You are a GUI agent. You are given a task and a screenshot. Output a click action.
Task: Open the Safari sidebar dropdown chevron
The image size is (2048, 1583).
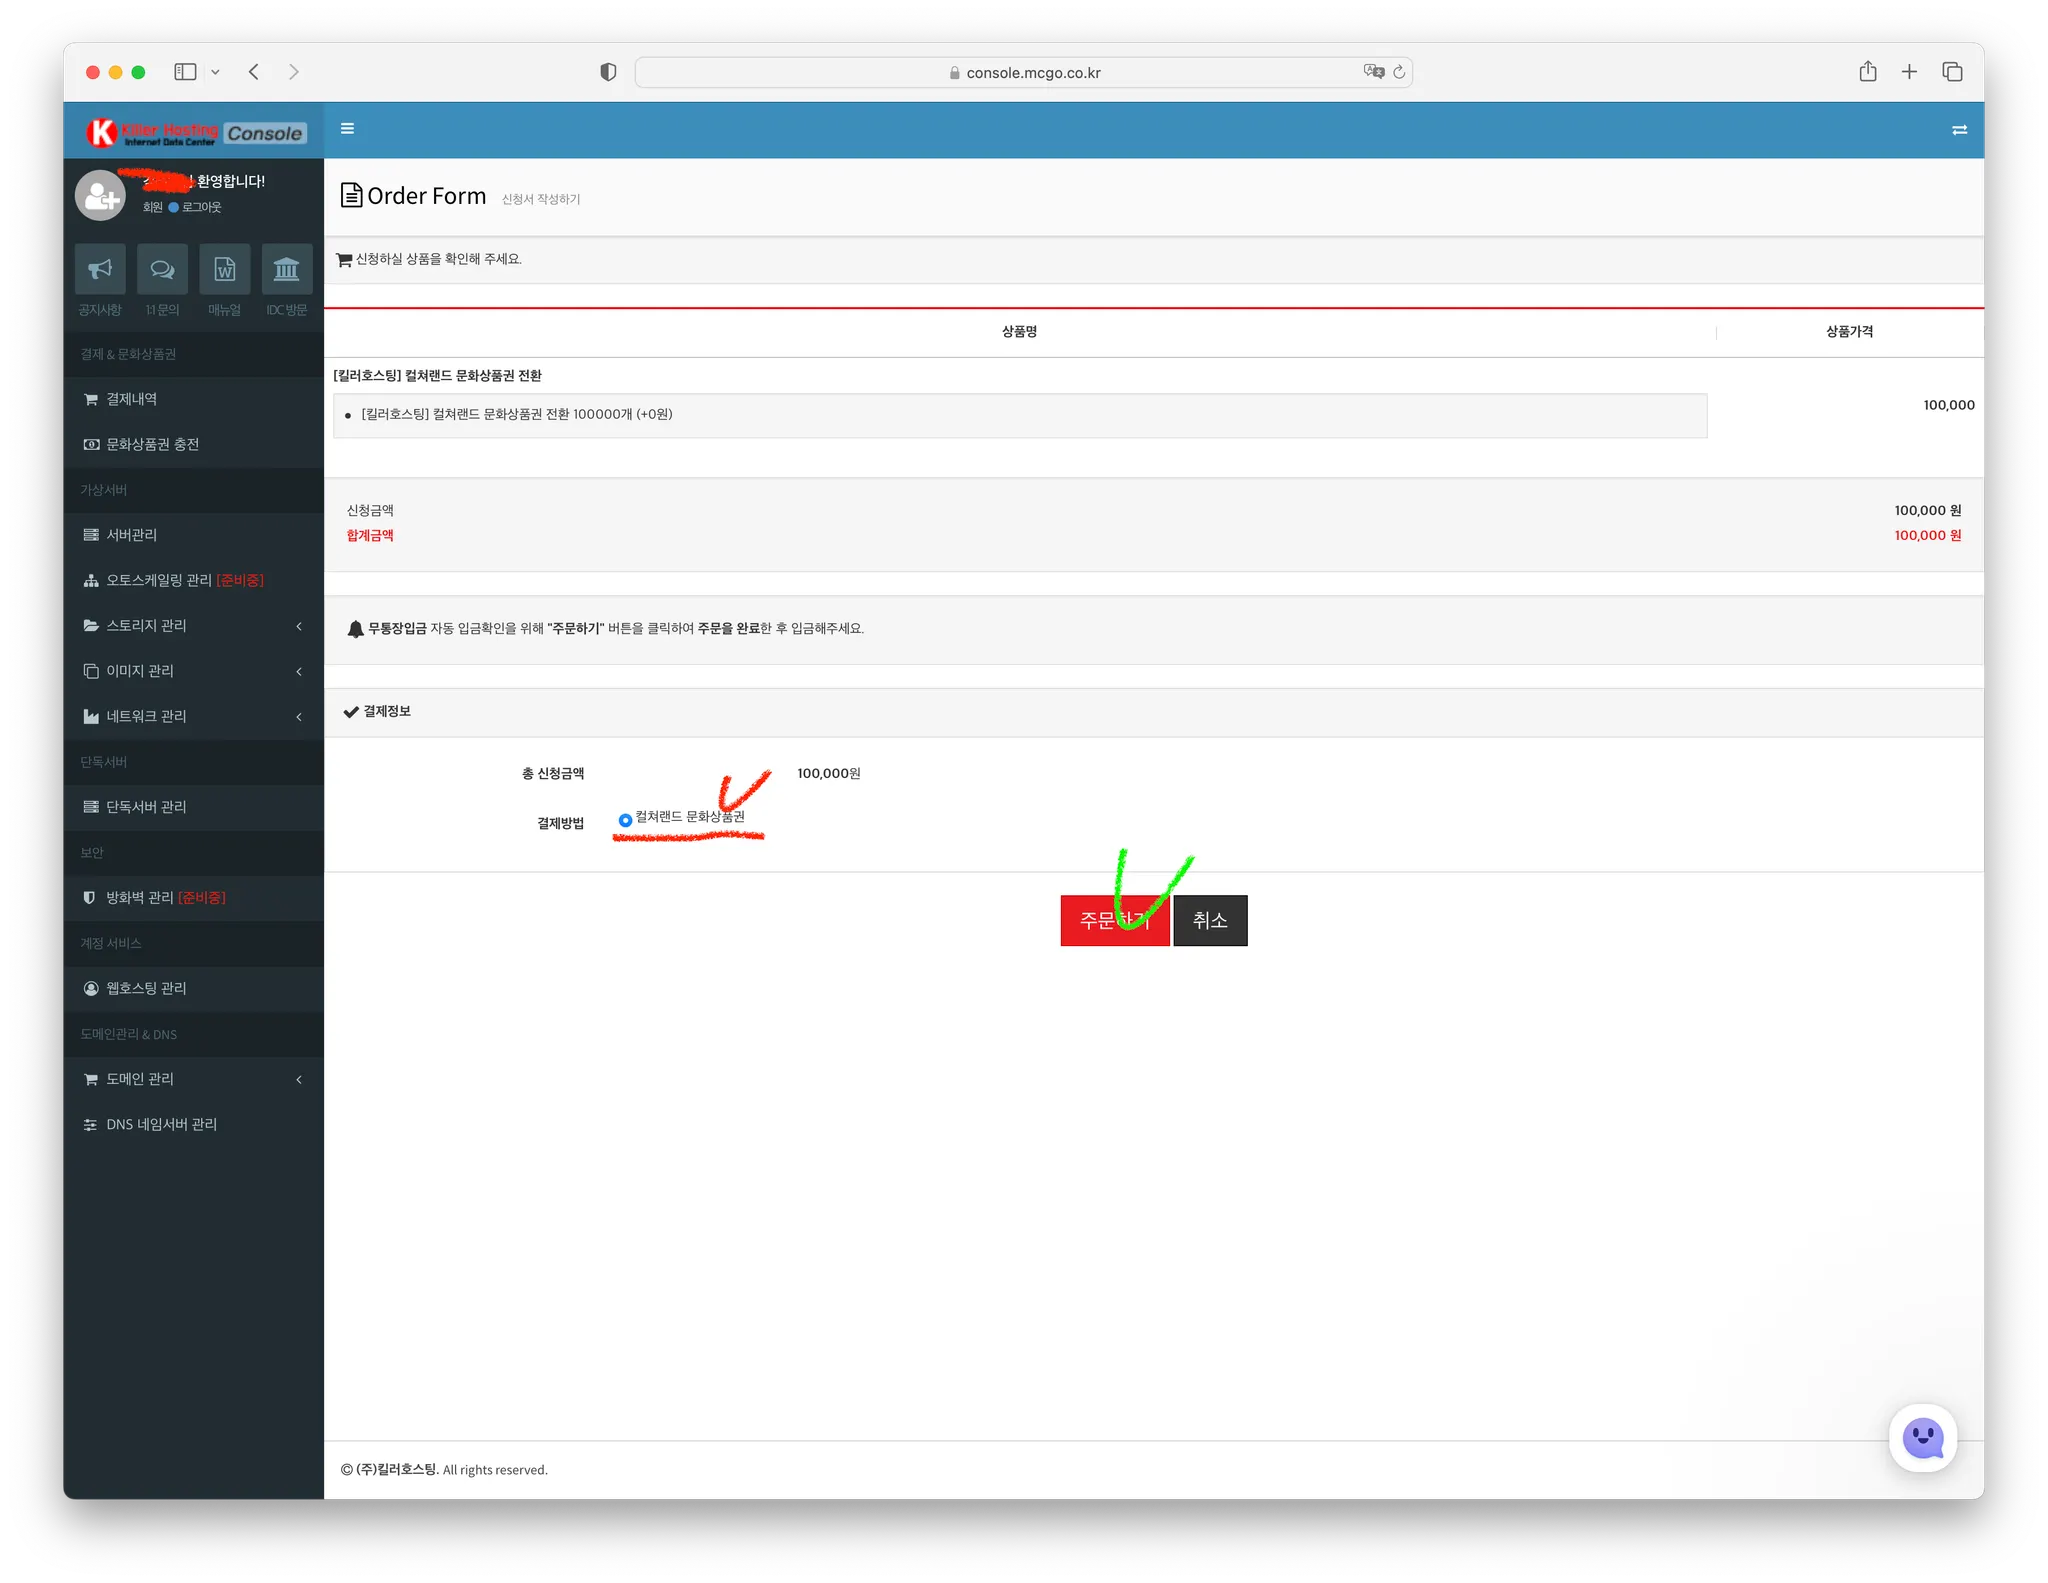[x=215, y=72]
